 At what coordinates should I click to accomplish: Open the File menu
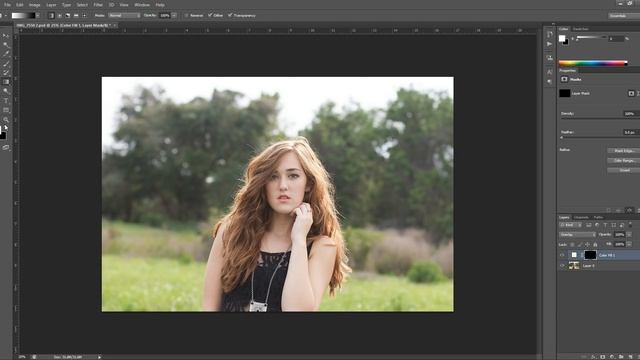tap(7, 5)
